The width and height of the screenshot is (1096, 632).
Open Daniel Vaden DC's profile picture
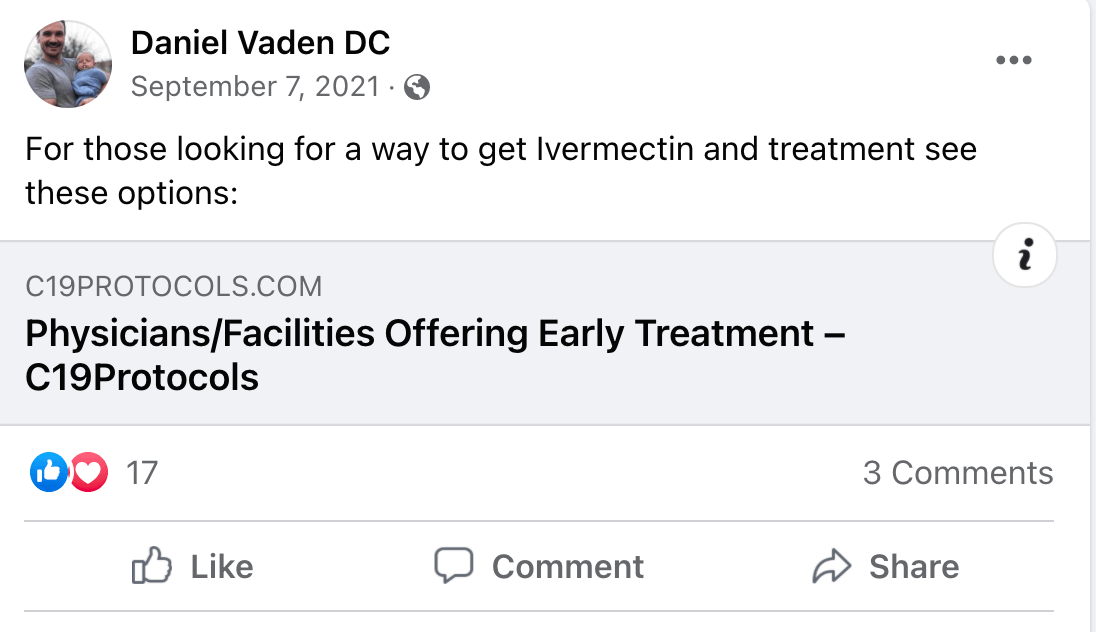[x=68, y=64]
